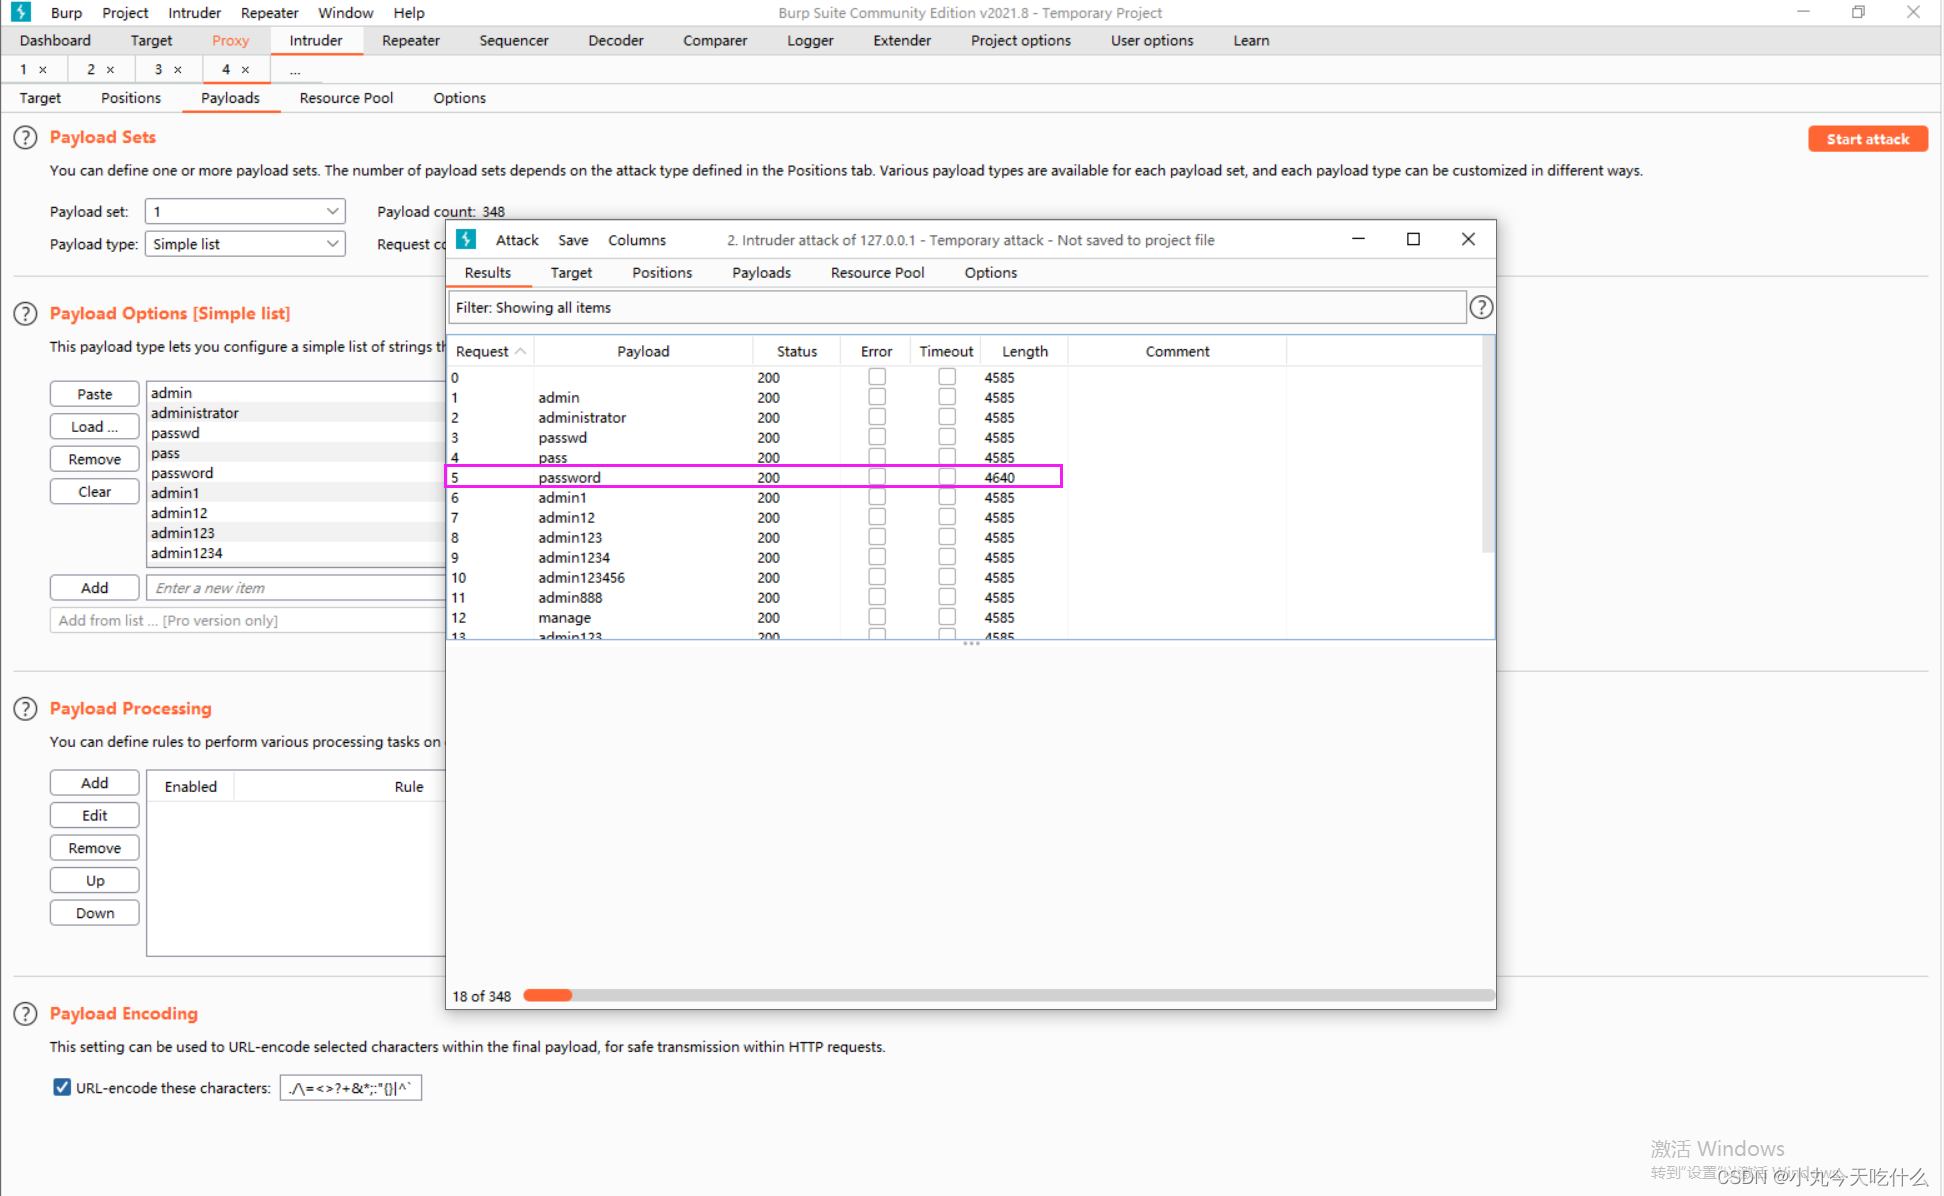This screenshot has width=1944, height=1196.
Task: Click the Payload Sets help icon
Action: [x=25, y=138]
